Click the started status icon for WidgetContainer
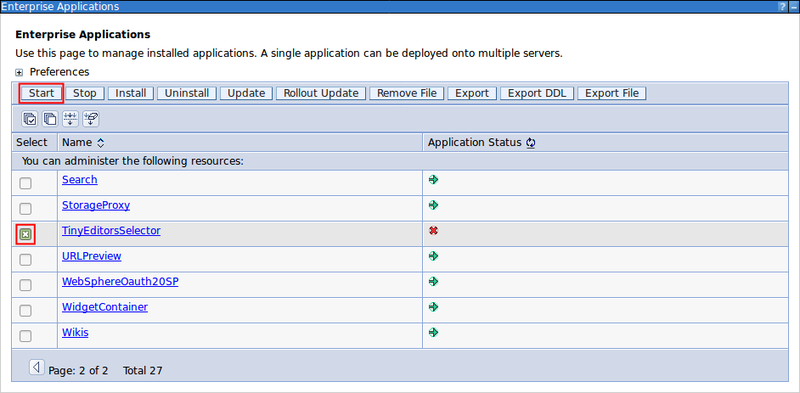Image resolution: width=800 pixels, height=393 pixels. tap(434, 307)
